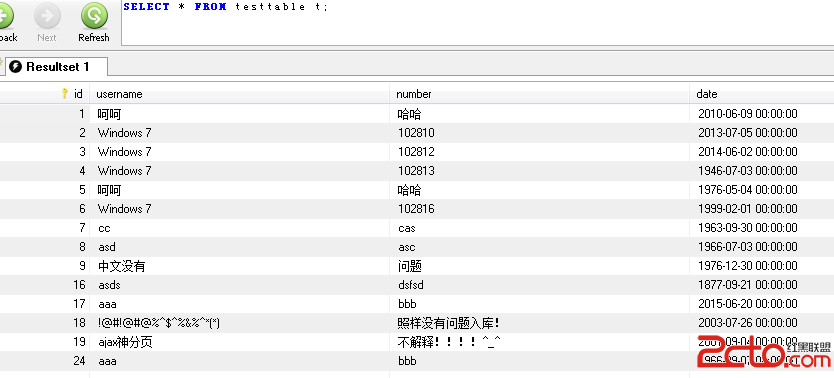Click the Refresh icon button
Viewport: 834px width, 378px height.
94,16
